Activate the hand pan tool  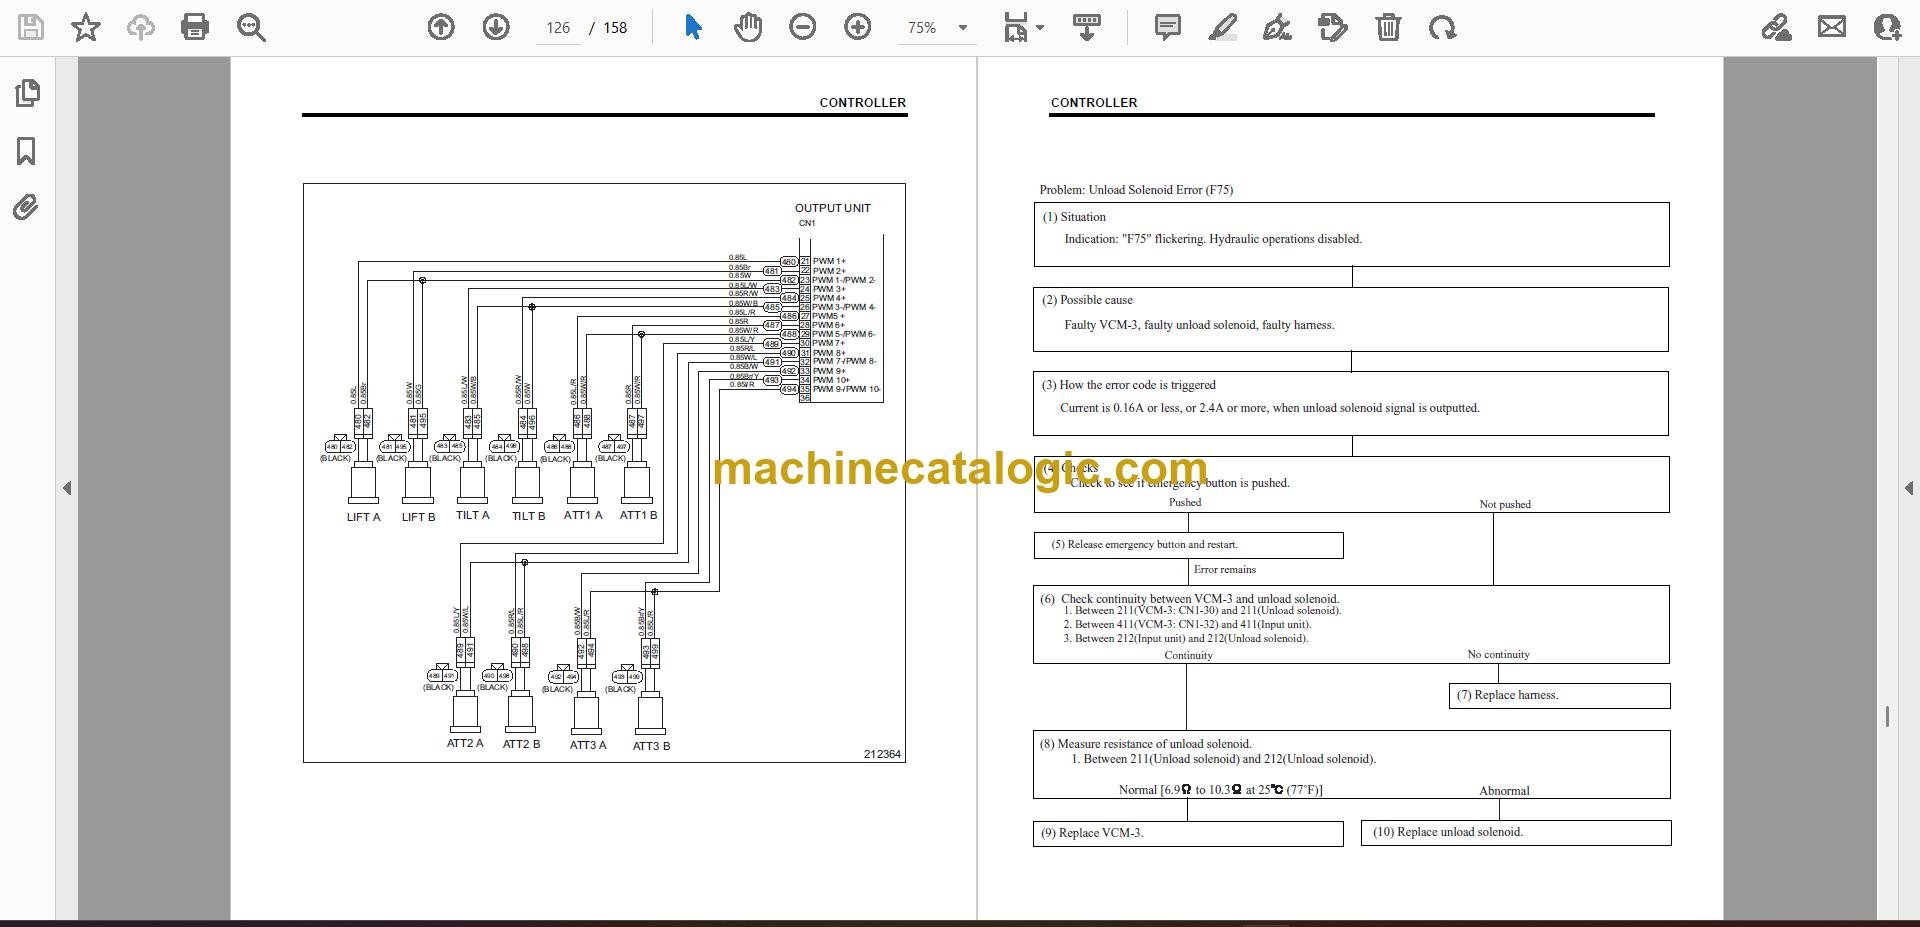[x=747, y=27]
